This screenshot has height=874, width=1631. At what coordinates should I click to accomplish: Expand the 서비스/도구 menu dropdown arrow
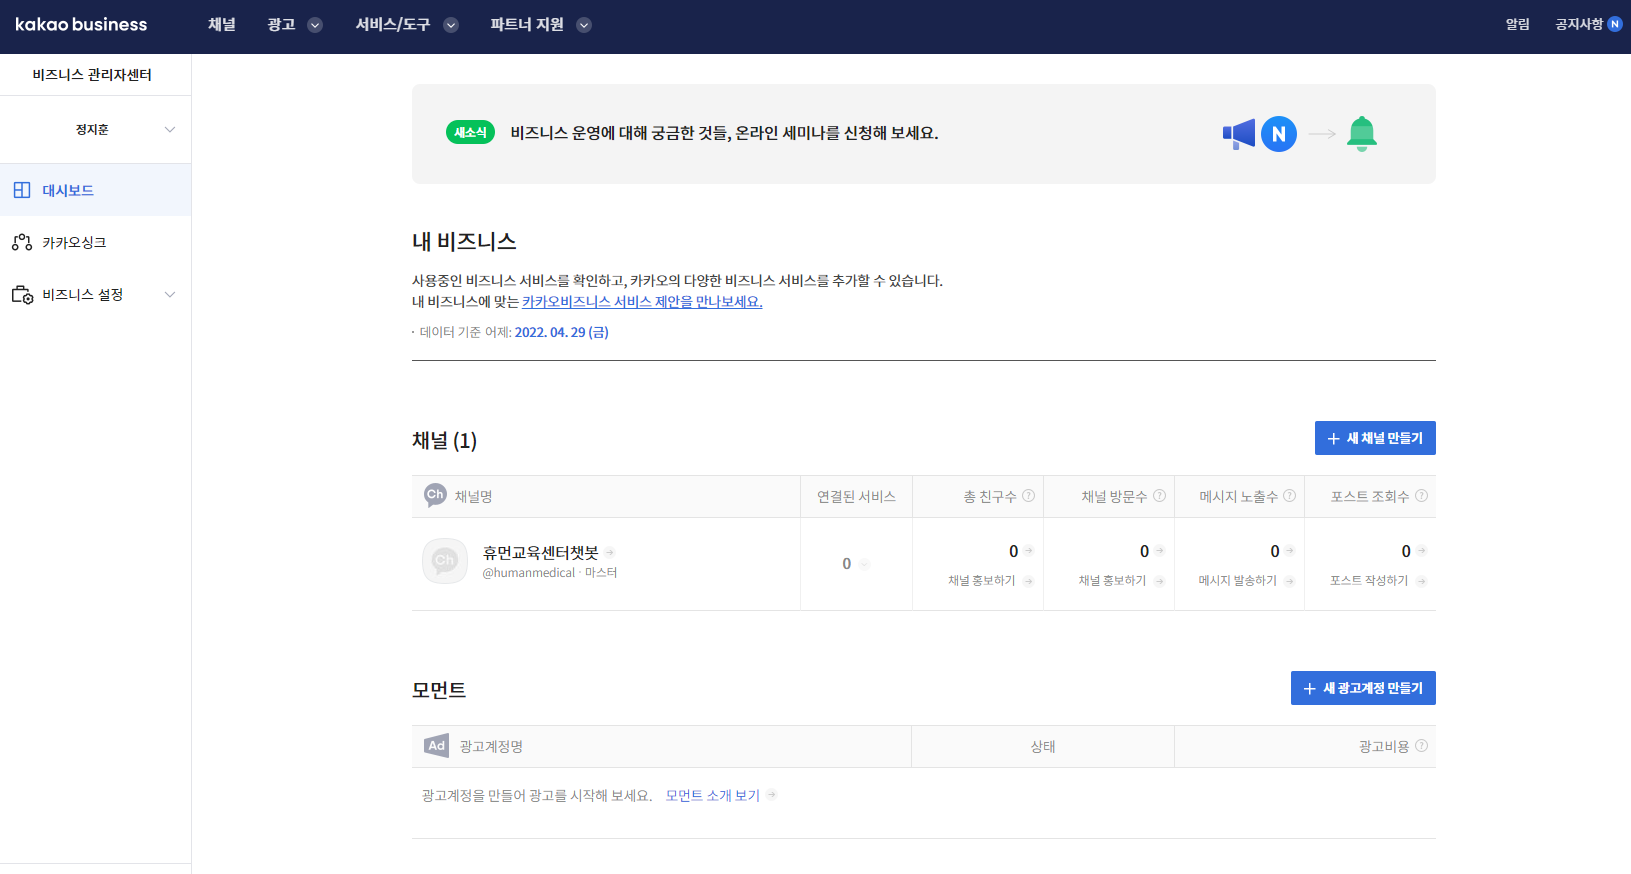click(451, 25)
